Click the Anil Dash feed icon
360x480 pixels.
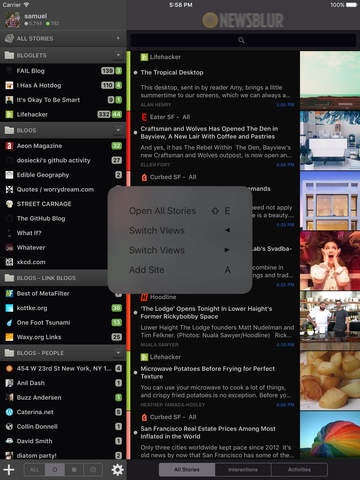point(9,383)
